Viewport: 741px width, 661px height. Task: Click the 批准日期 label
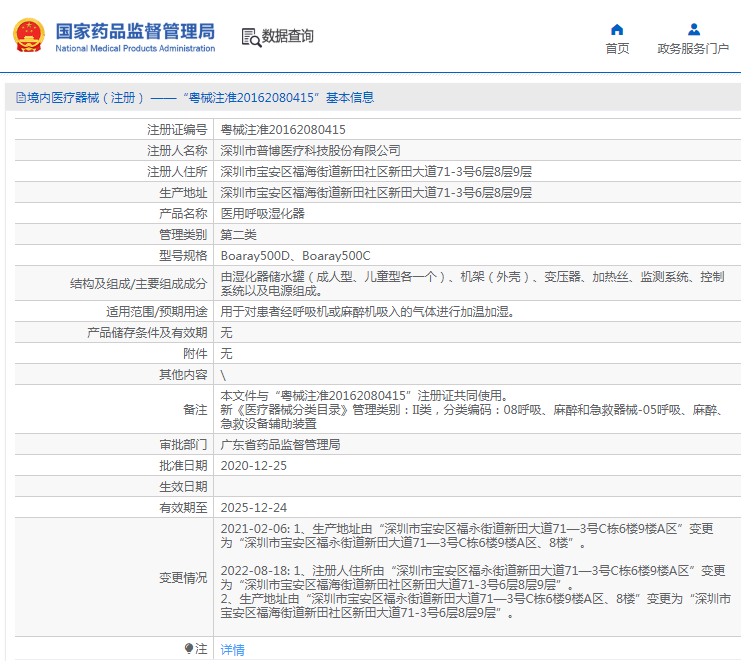pyautogui.click(x=183, y=466)
